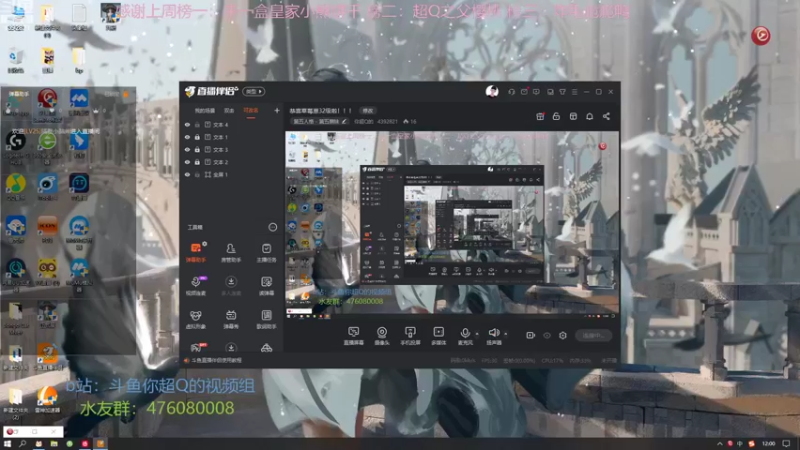The width and height of the screenshot is (800, 450).
Task: Click the stream preview canvas
Action: point(452,224)
